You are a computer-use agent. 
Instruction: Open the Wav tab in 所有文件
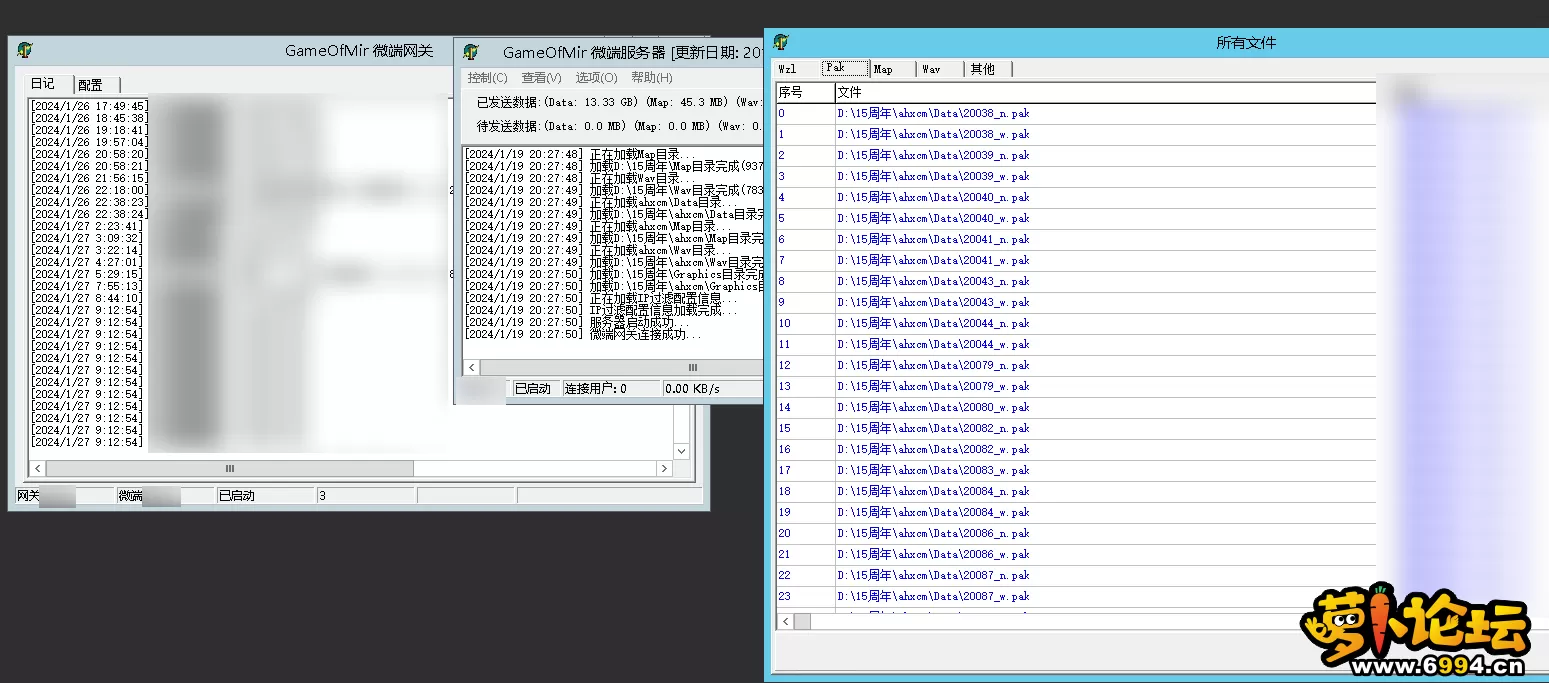940,69
